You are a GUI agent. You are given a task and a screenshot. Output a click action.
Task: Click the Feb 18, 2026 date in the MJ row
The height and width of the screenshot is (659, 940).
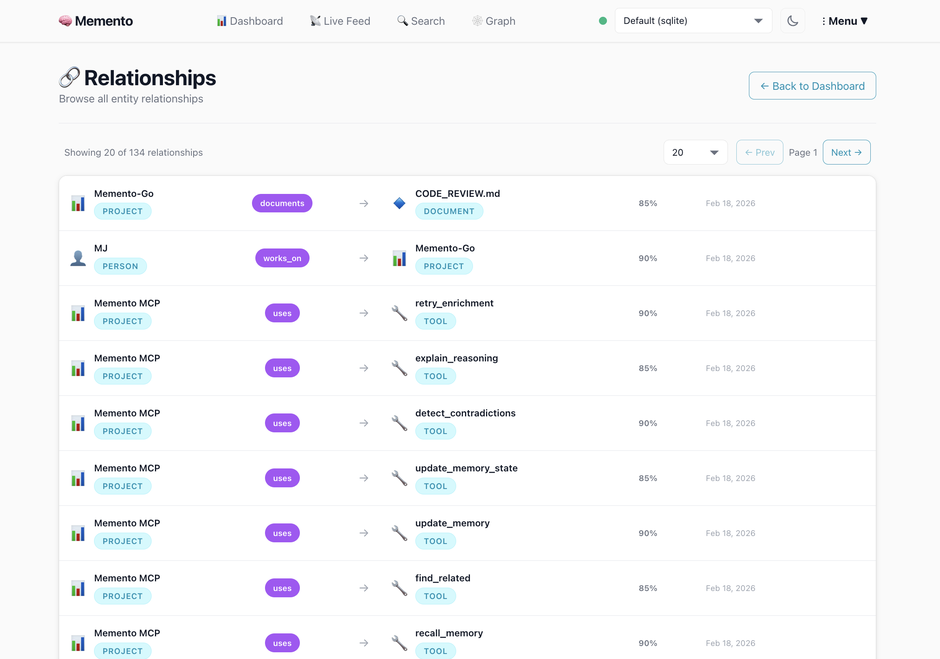(730, 258)
